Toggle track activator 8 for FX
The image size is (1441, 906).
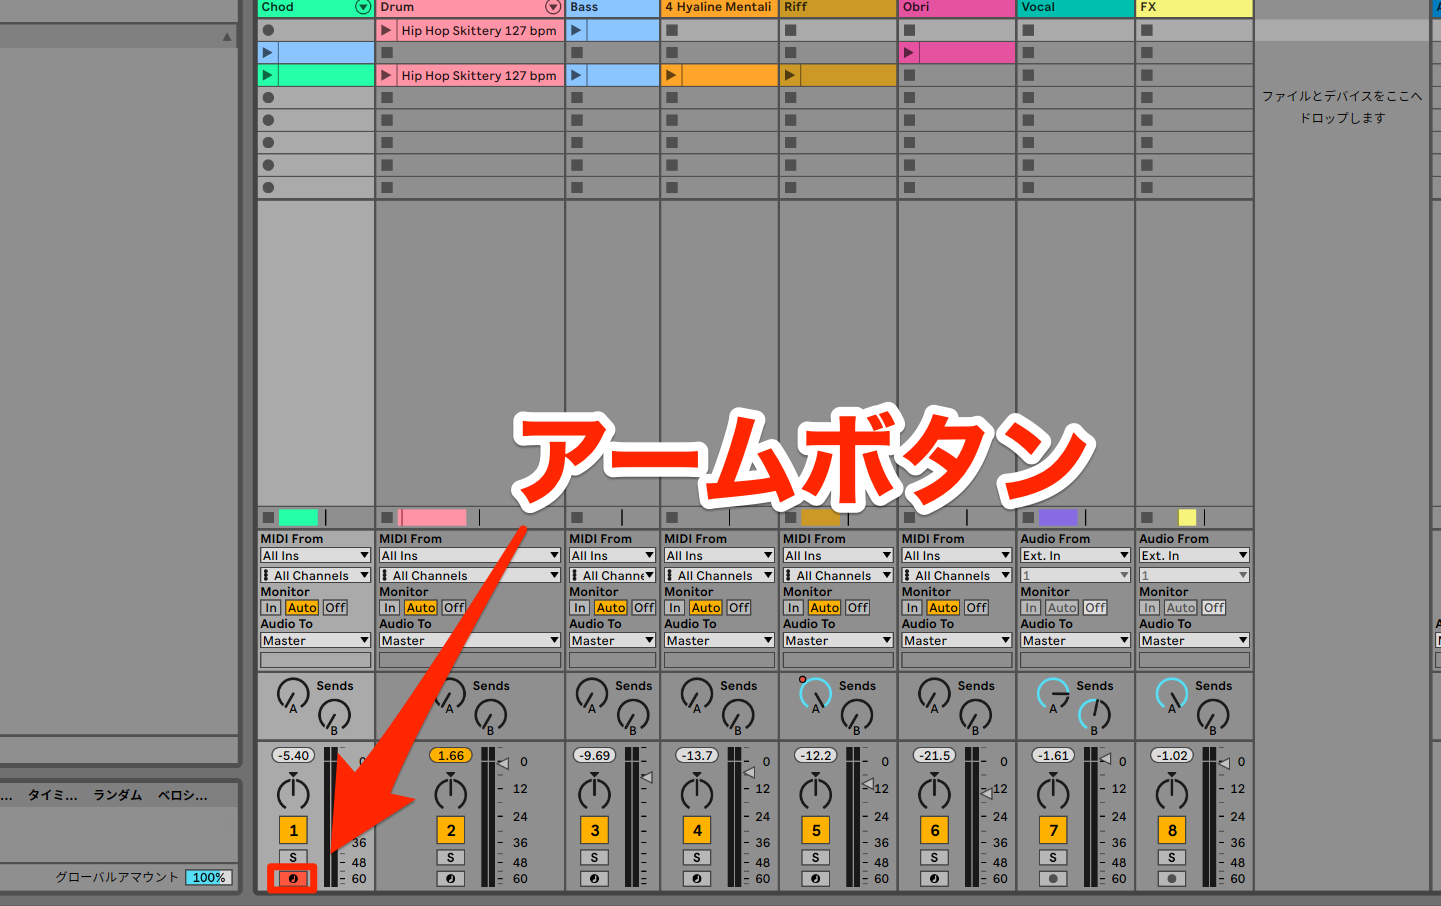[x=1172, y=830]
